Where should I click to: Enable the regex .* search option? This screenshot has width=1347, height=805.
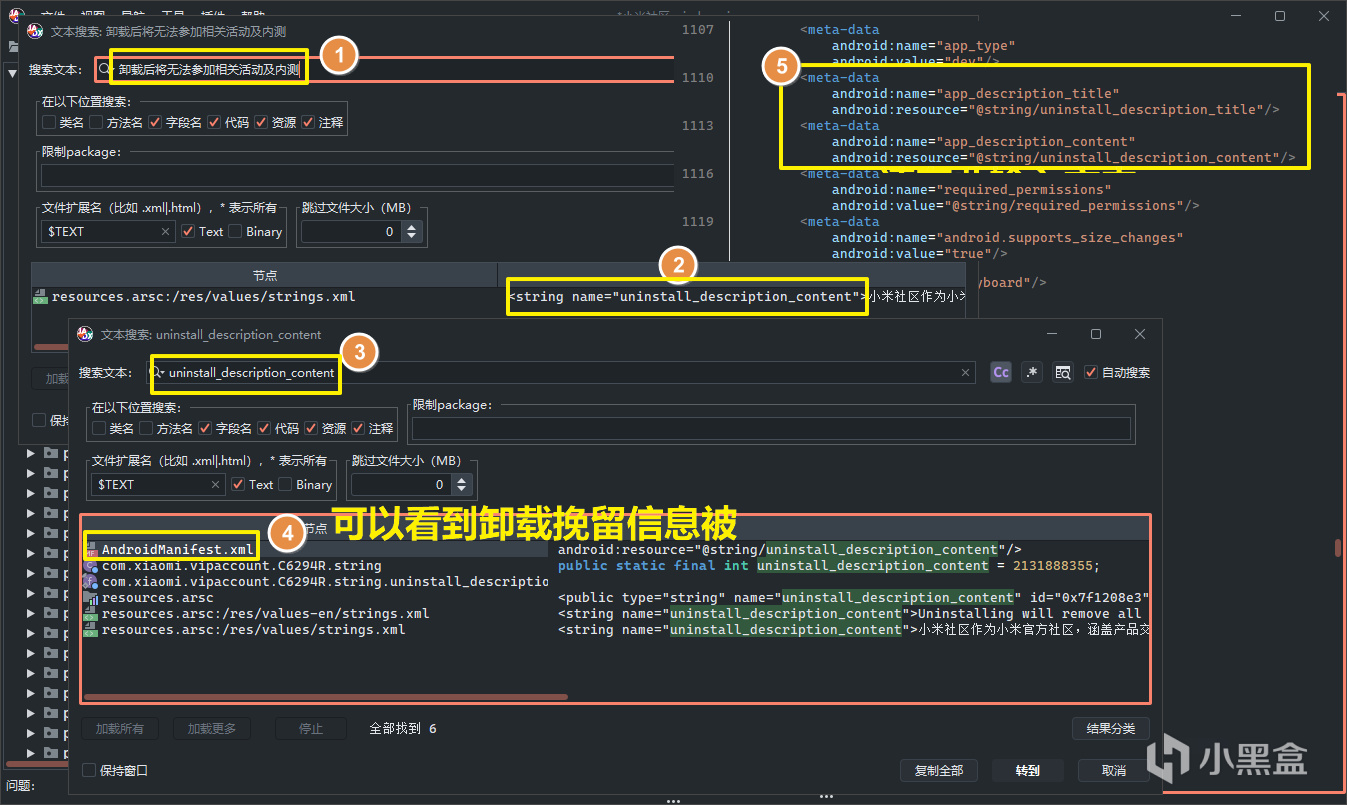click(1032, 372)
